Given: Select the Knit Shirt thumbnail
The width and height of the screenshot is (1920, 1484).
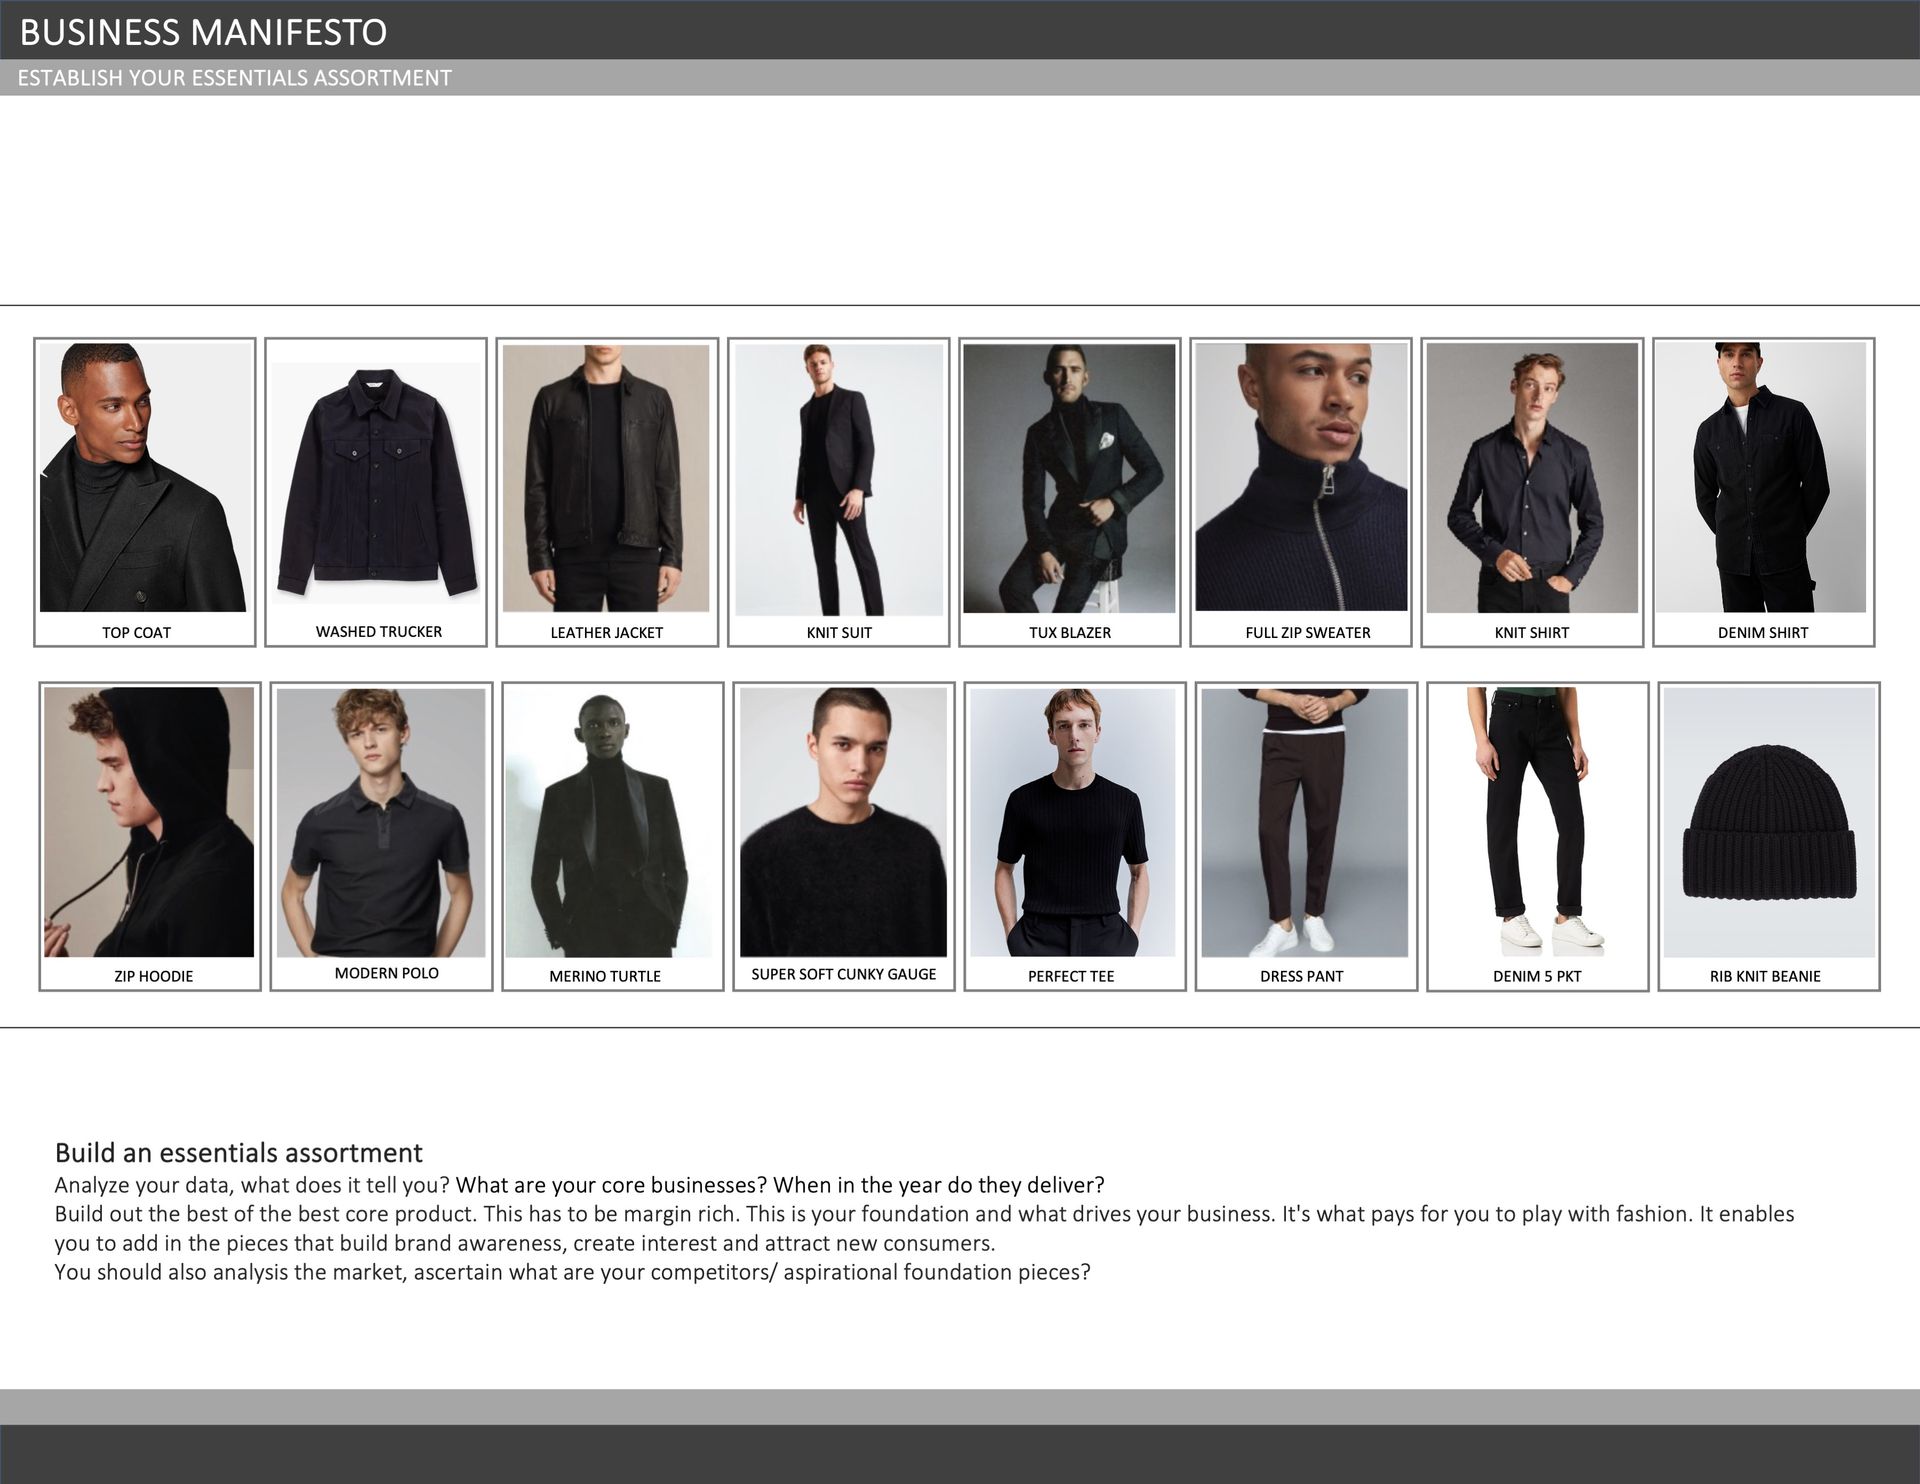Looking at the screenshot, I should pyautogui.click(x=1532, y=478).
